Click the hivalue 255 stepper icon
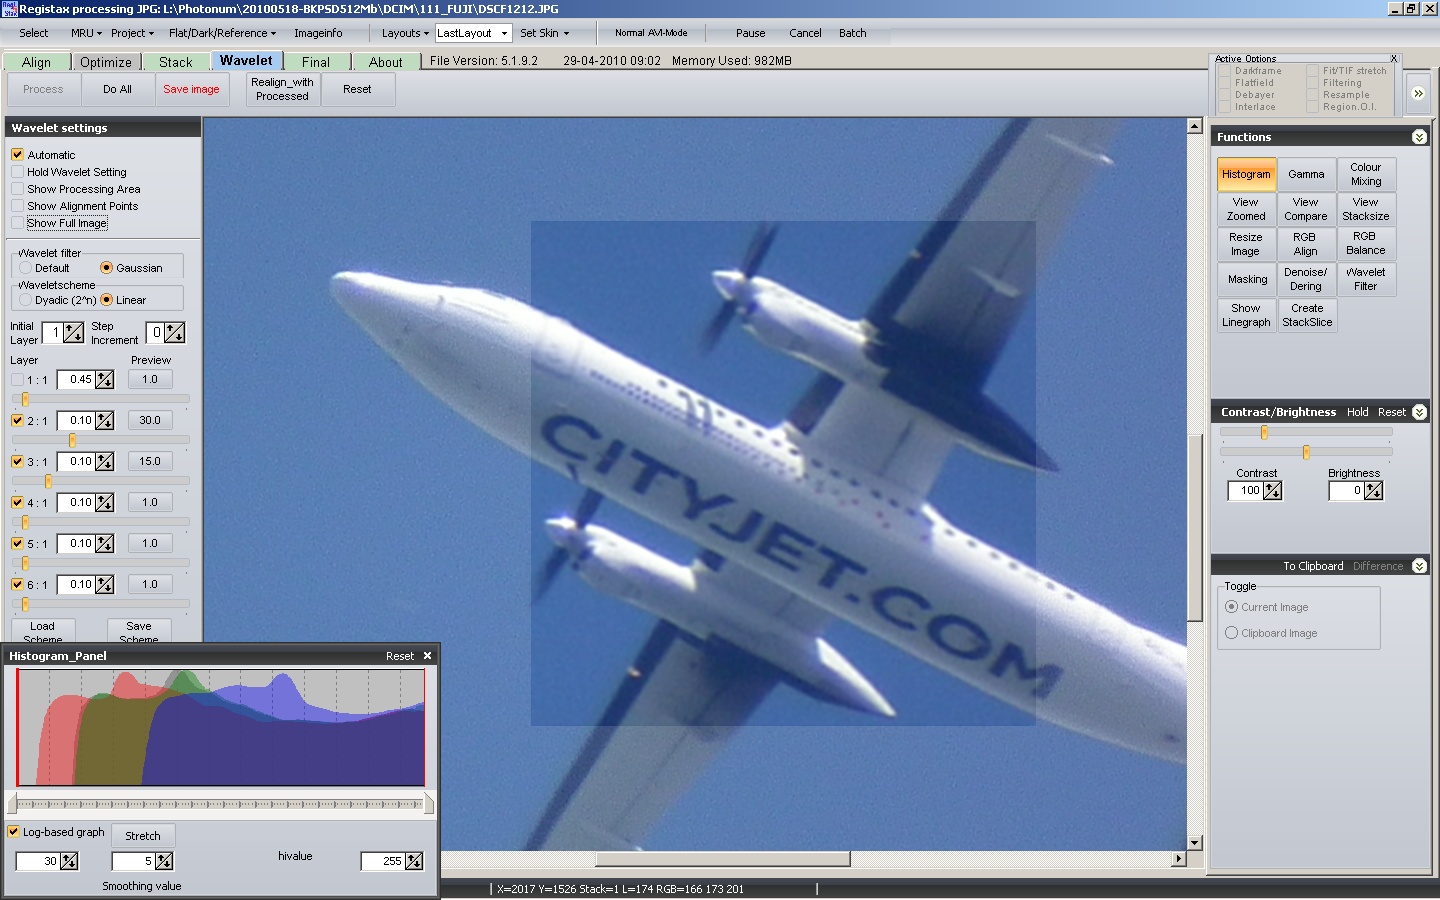 pos(414,861)
